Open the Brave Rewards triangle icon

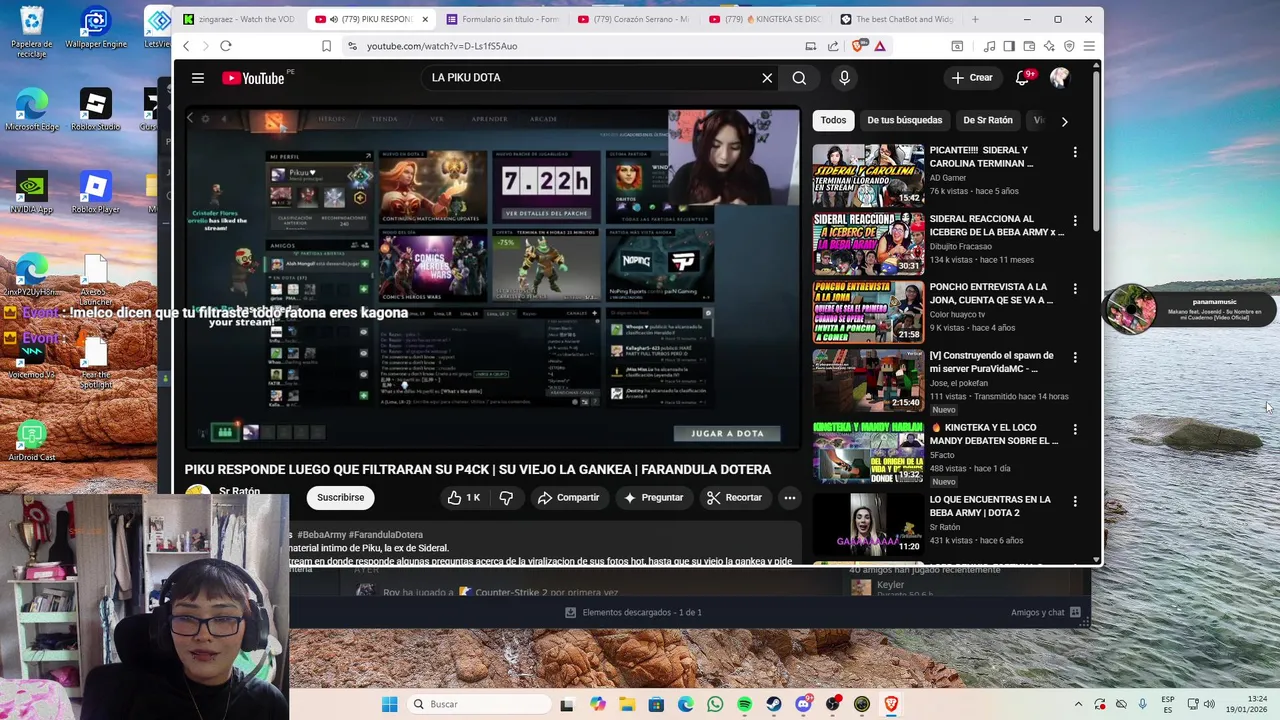[880, 46]
